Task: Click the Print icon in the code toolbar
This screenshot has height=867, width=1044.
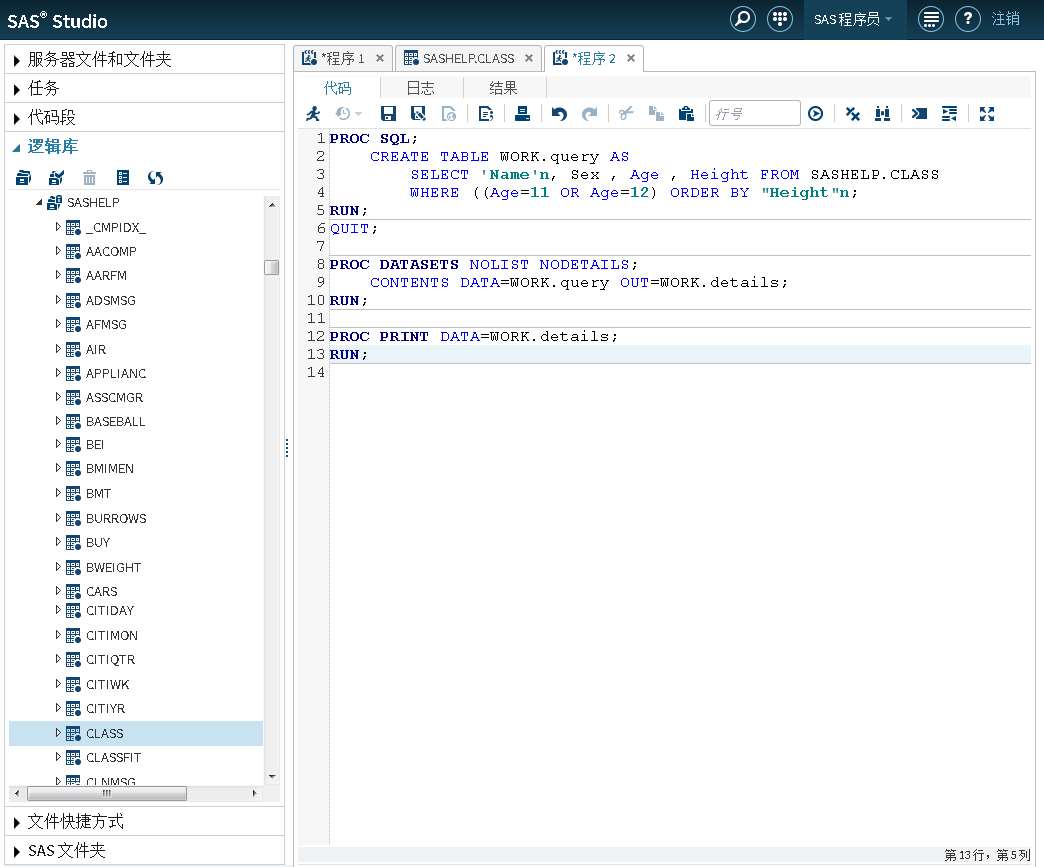Action: point(522,114)
